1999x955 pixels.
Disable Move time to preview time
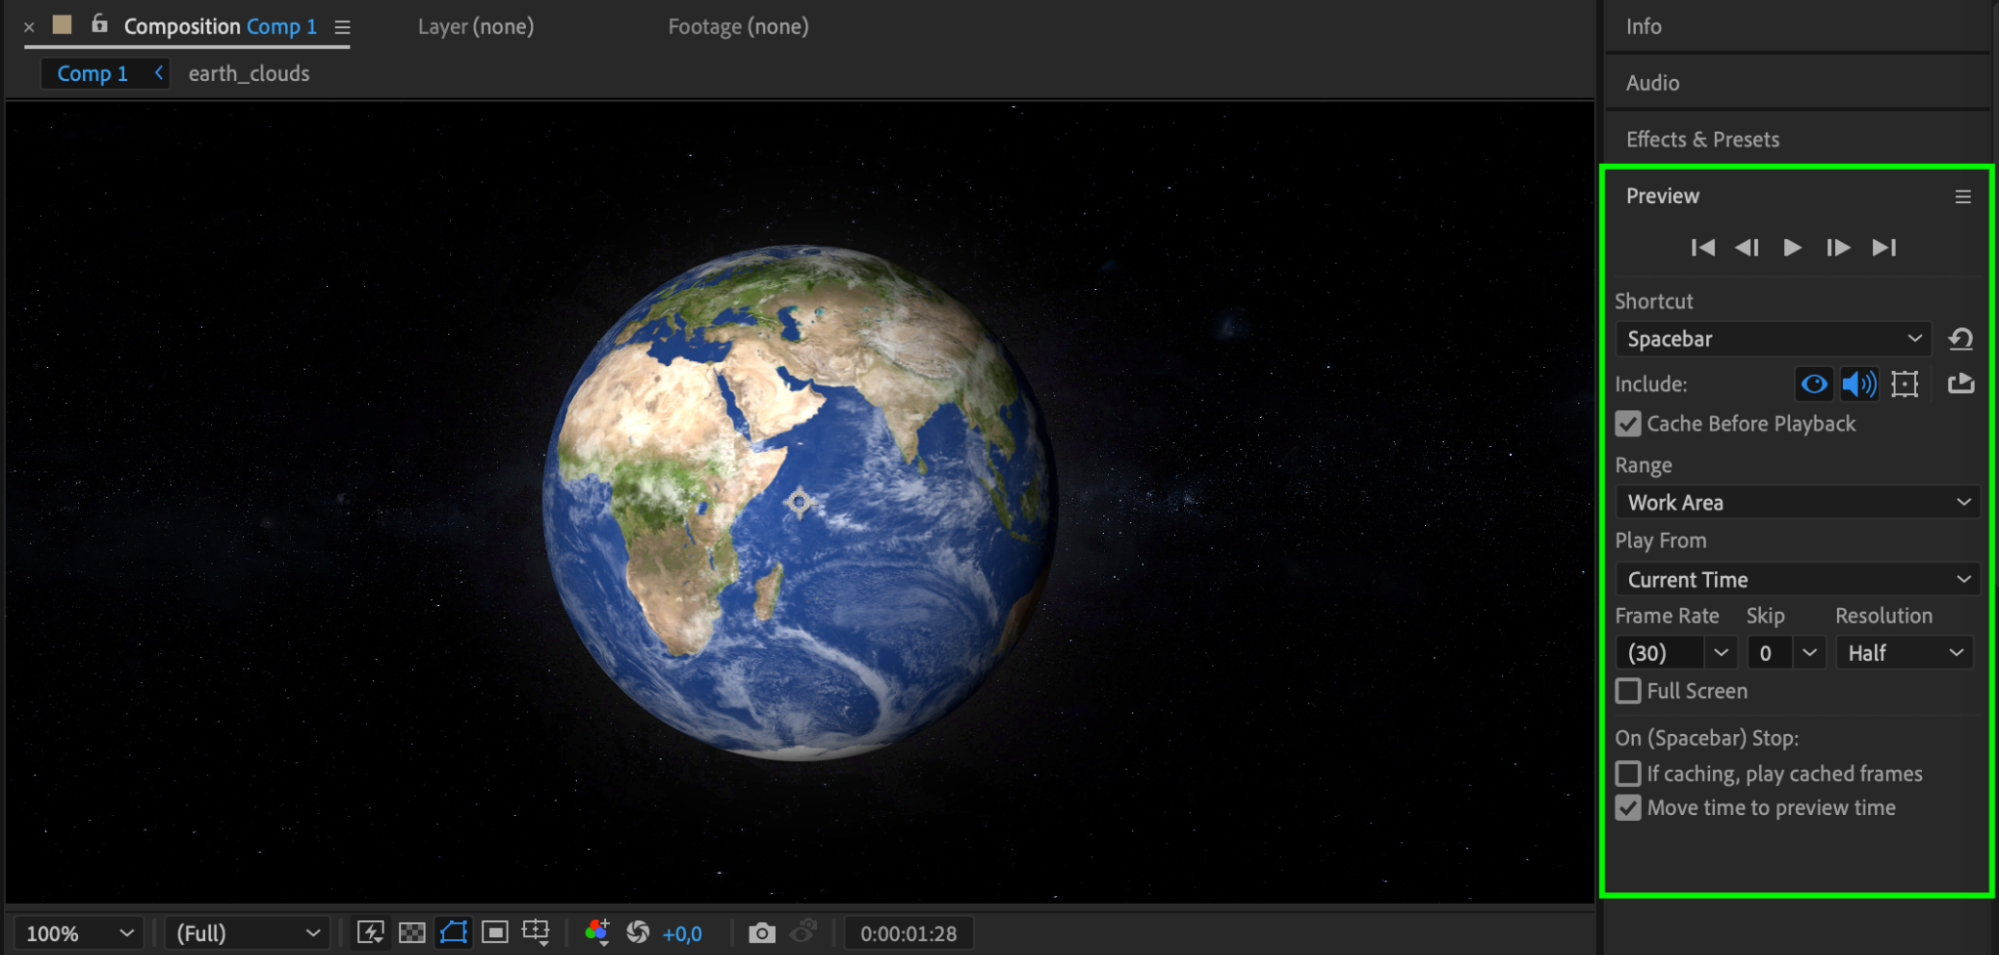[1628, 808]
